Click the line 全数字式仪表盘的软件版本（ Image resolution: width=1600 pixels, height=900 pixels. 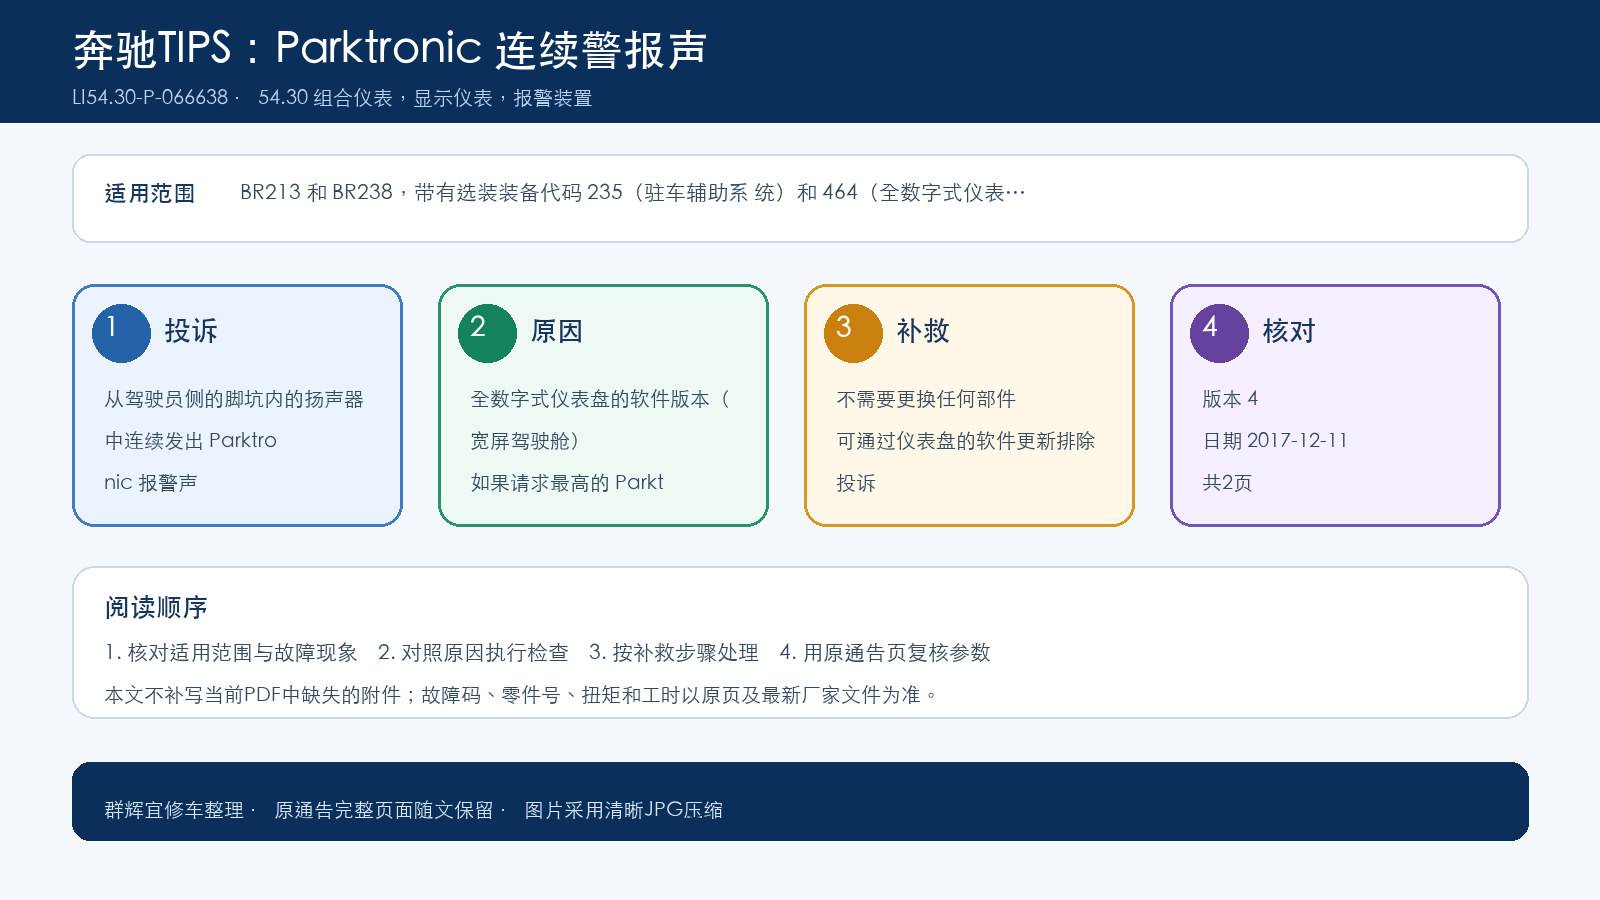[x=600, y=399]
